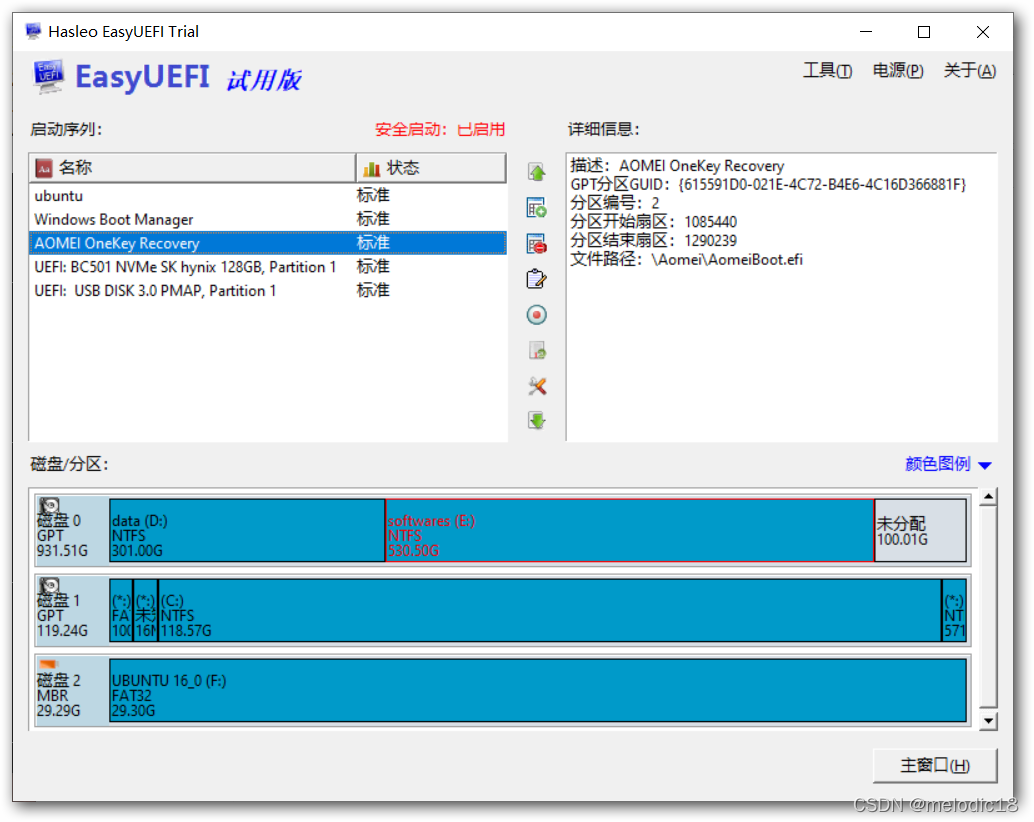Click the edit boot entry clipboard icon
Image resolution: width=1034 pixels, height=822 pixels.
tap(537, 279)
